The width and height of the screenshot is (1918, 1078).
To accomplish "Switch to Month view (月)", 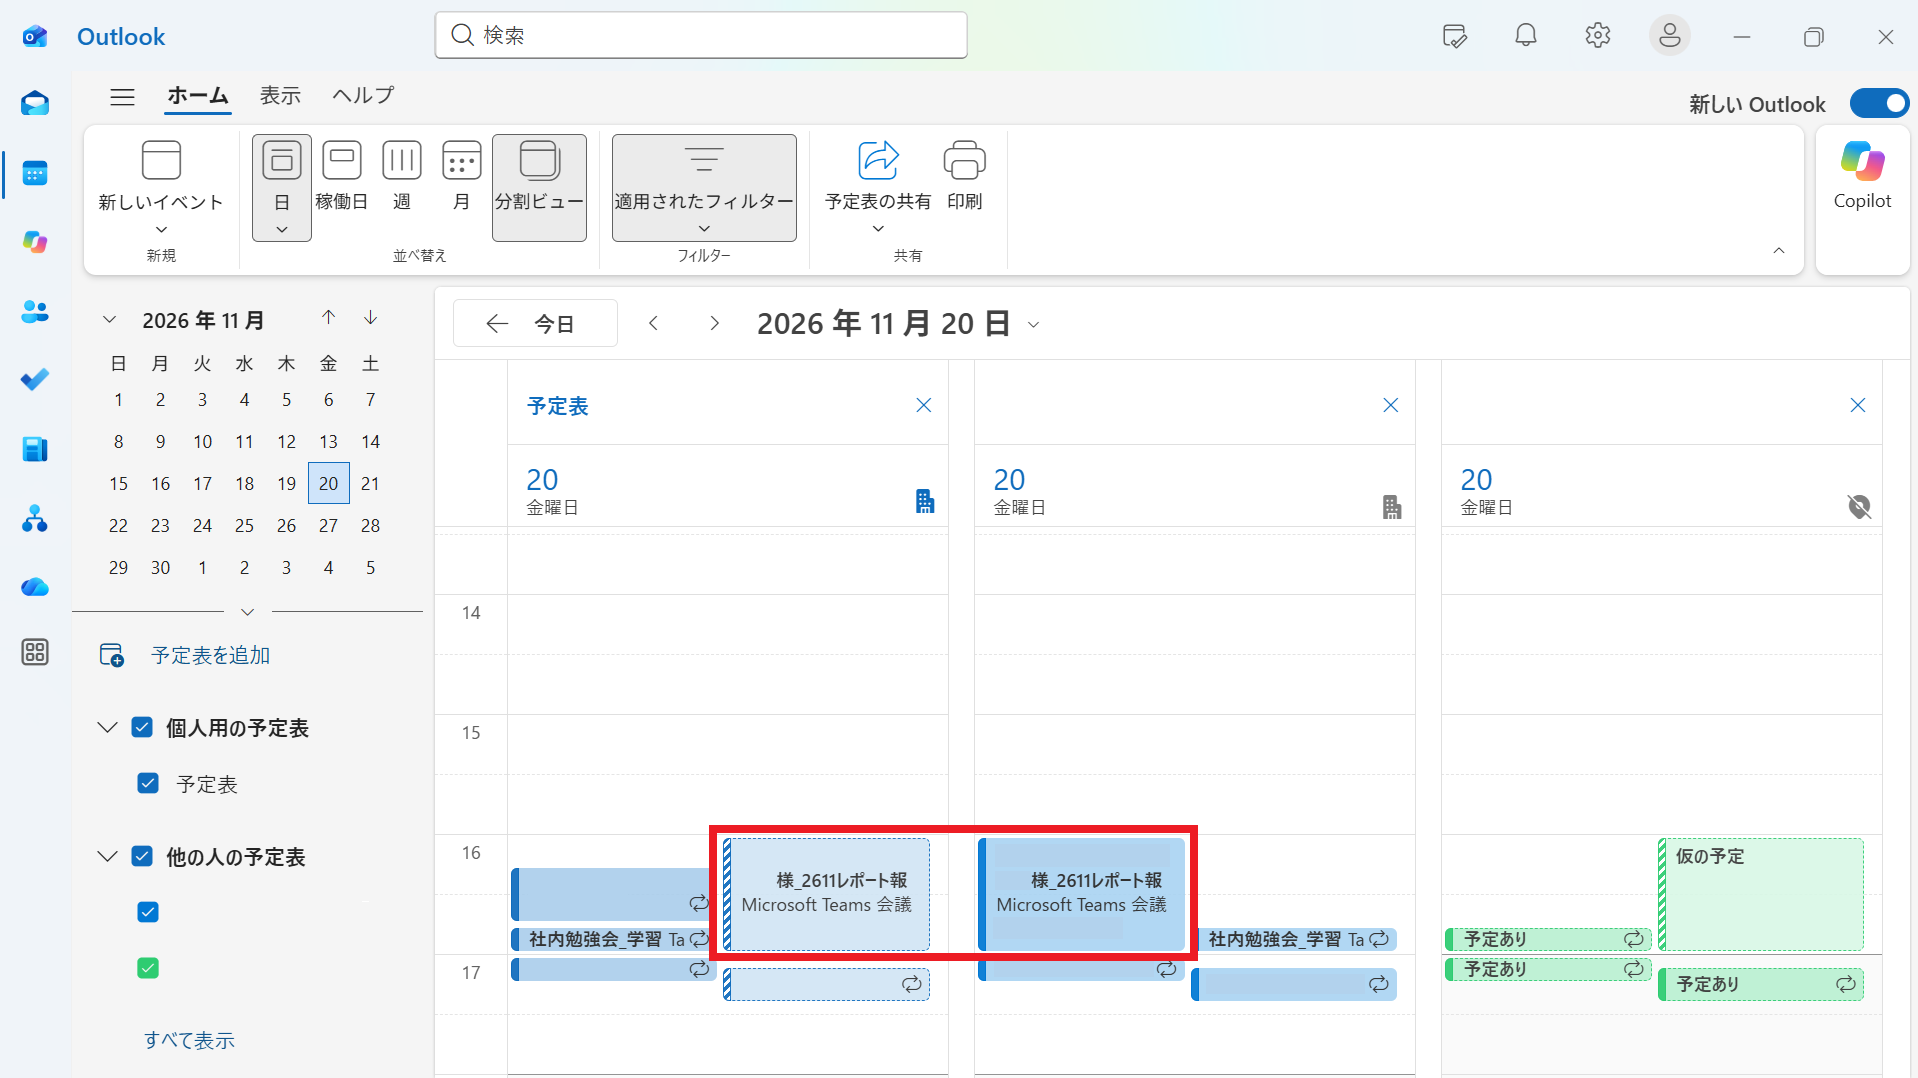I will point(461,178).
